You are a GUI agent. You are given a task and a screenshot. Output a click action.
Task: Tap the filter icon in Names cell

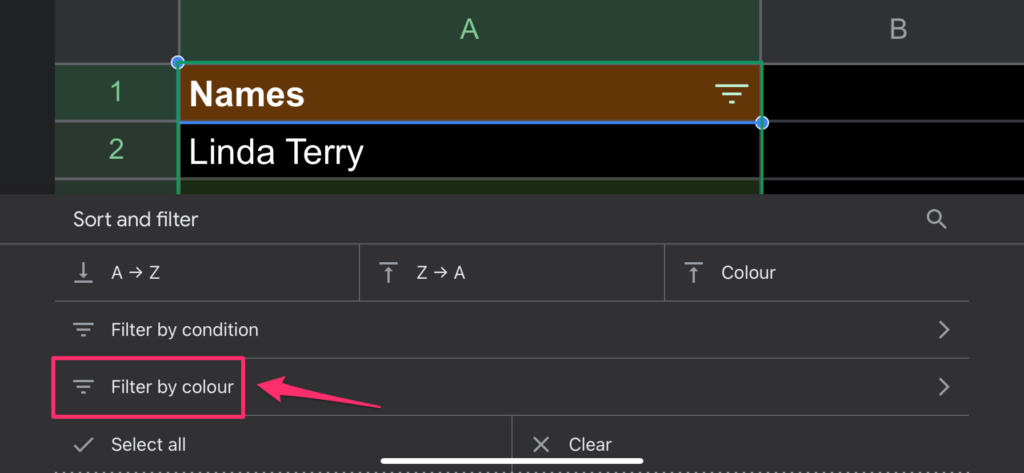coord(731,94)
